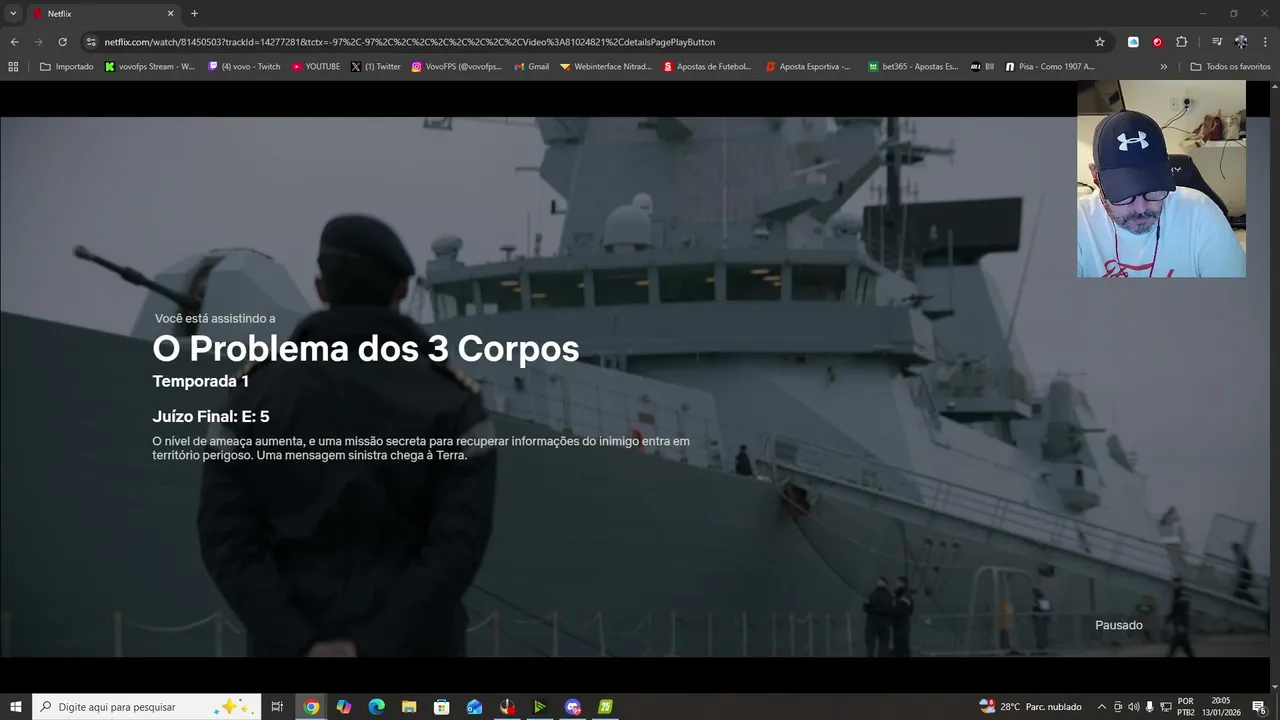Click the Pausado status label

coord(1119,625)
